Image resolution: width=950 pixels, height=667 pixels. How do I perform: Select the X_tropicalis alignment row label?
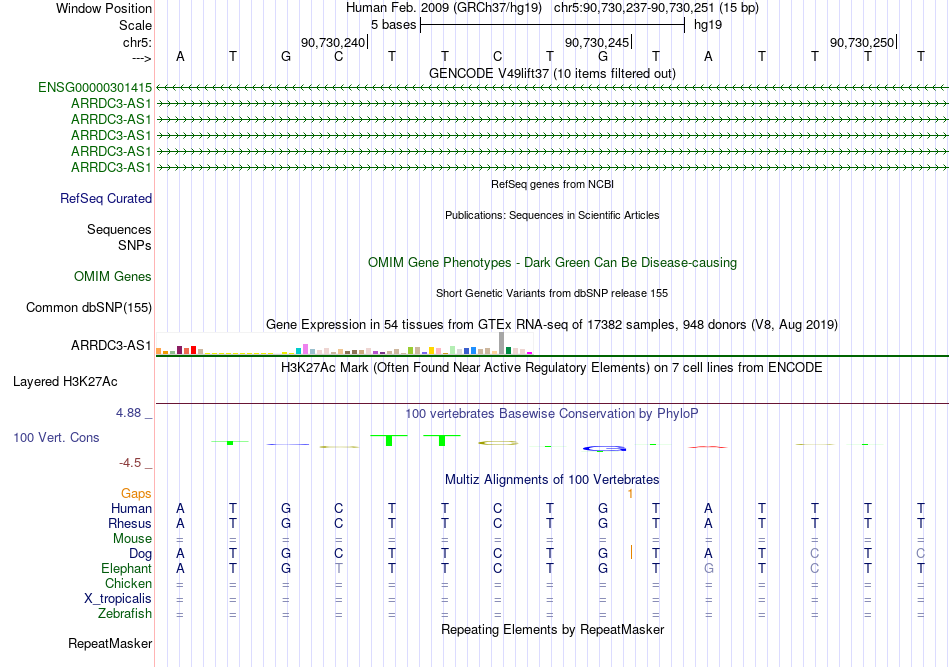118,599
